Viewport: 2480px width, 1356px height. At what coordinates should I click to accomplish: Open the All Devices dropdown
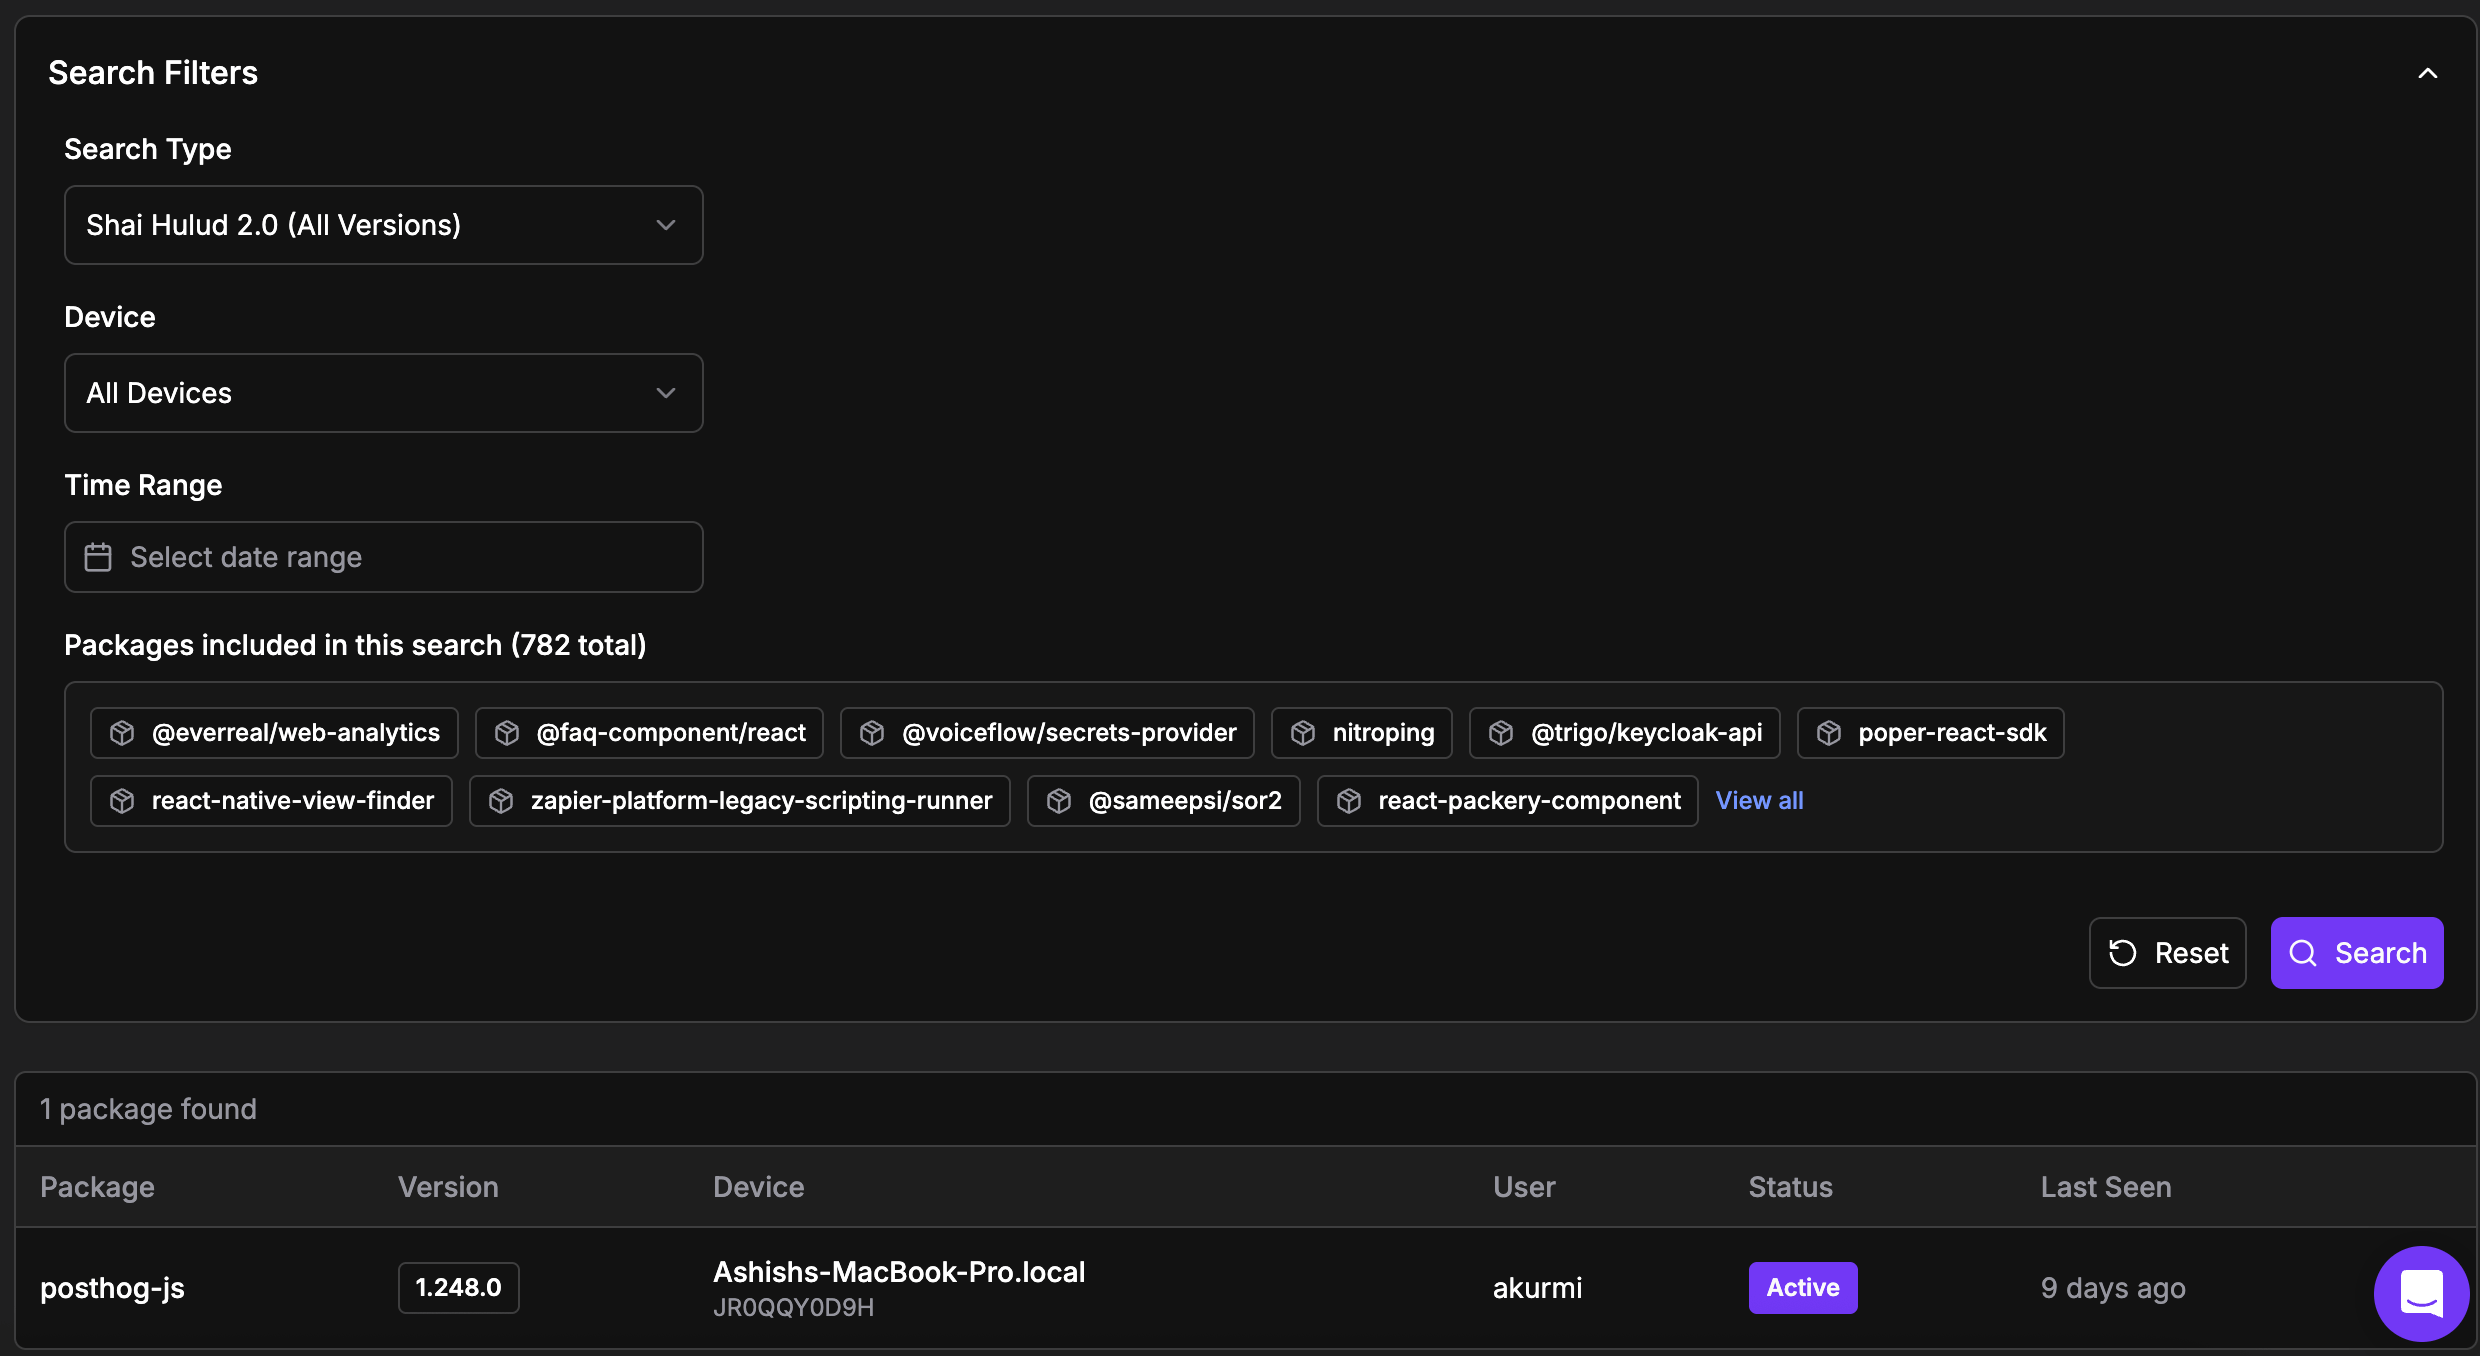coord(383,393)
